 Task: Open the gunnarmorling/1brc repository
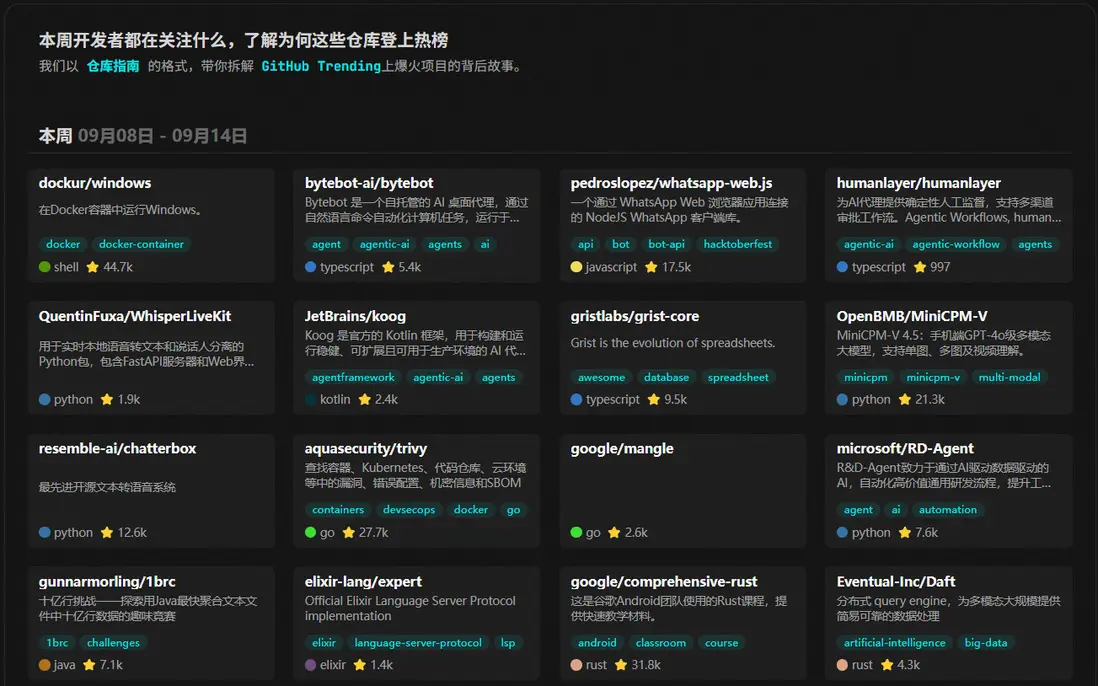(x=106, y=581)
